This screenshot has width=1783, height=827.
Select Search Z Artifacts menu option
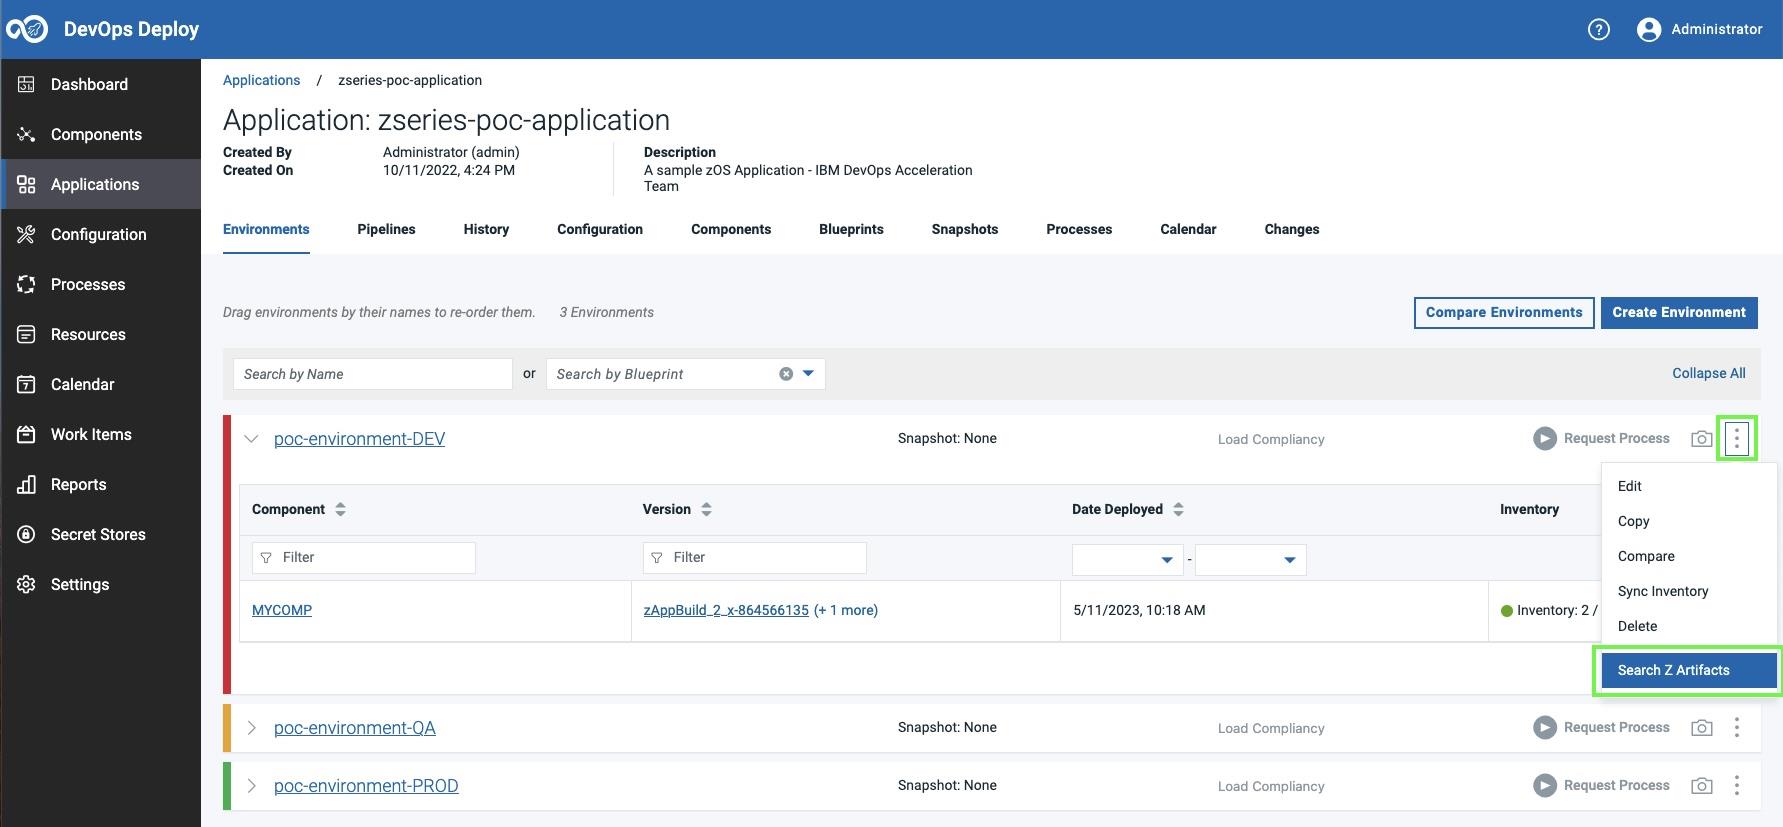coord(1673,670)
